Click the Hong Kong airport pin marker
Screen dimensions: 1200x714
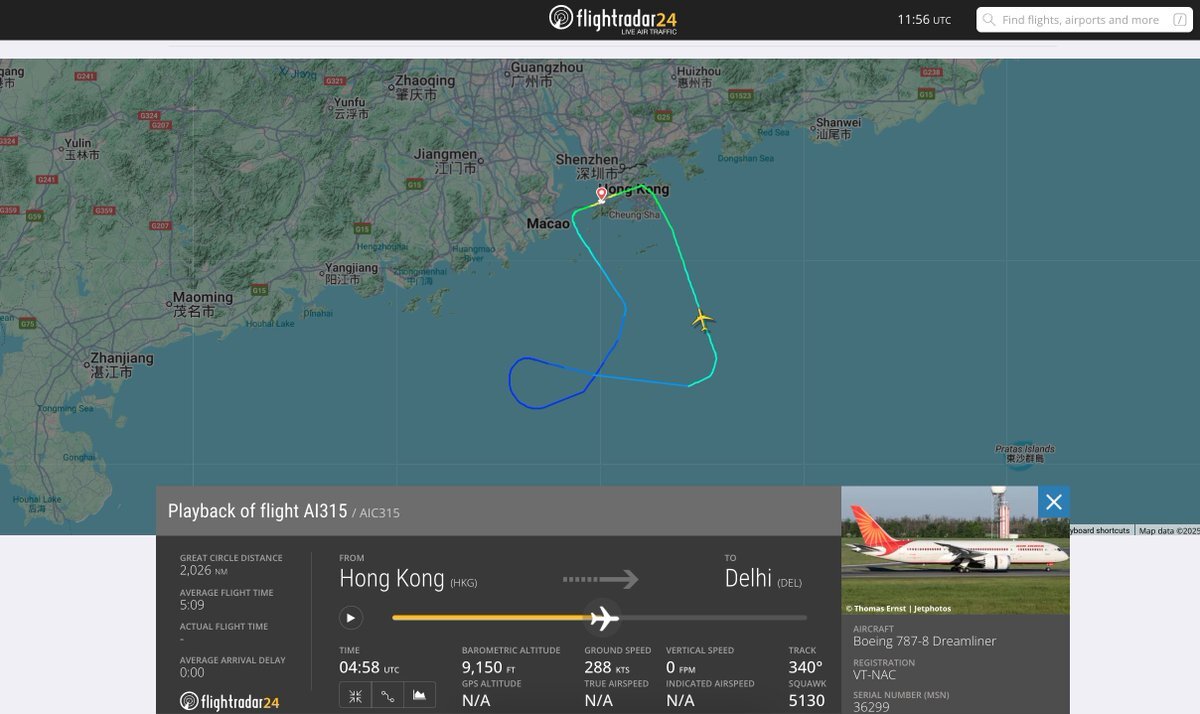click(x=601, y=194)
